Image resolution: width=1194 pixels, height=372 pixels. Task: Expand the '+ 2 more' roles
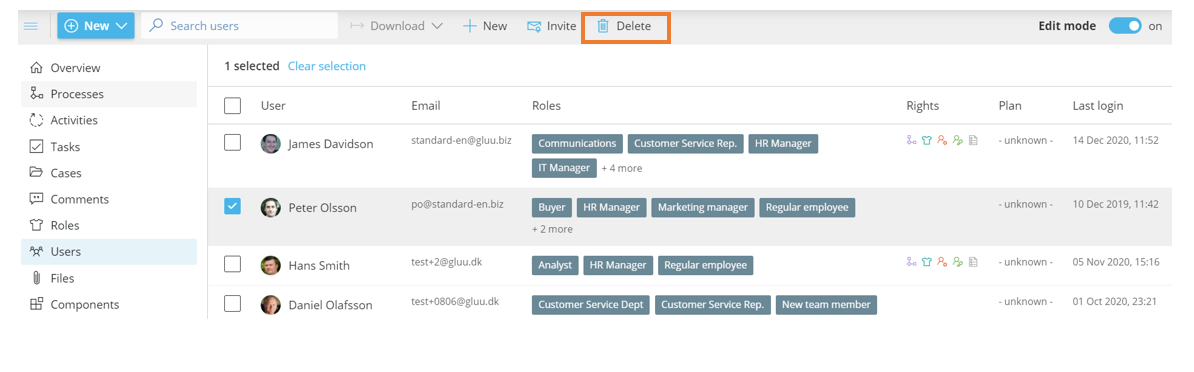pos(553,229)
